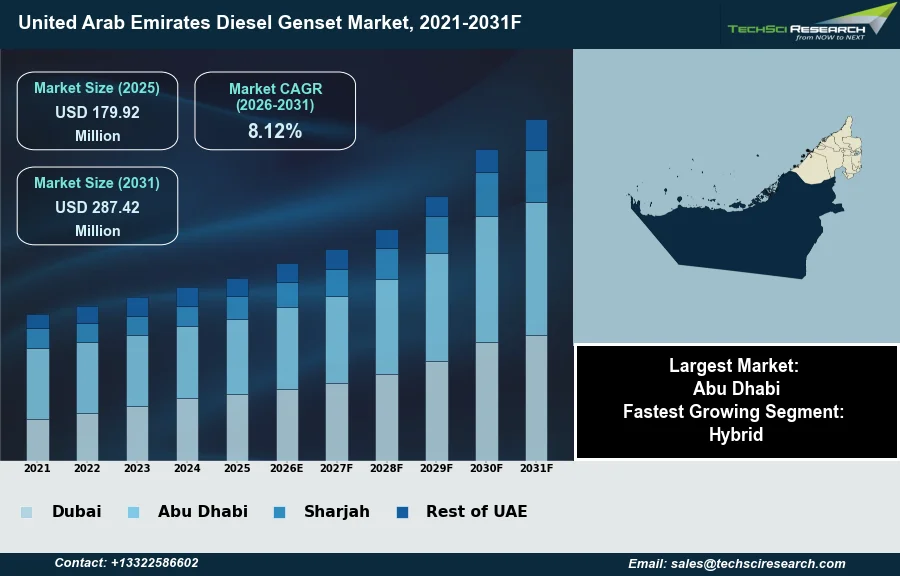
Task: Open the Market Size (2031) box
Action: click(x=97, y=206)
